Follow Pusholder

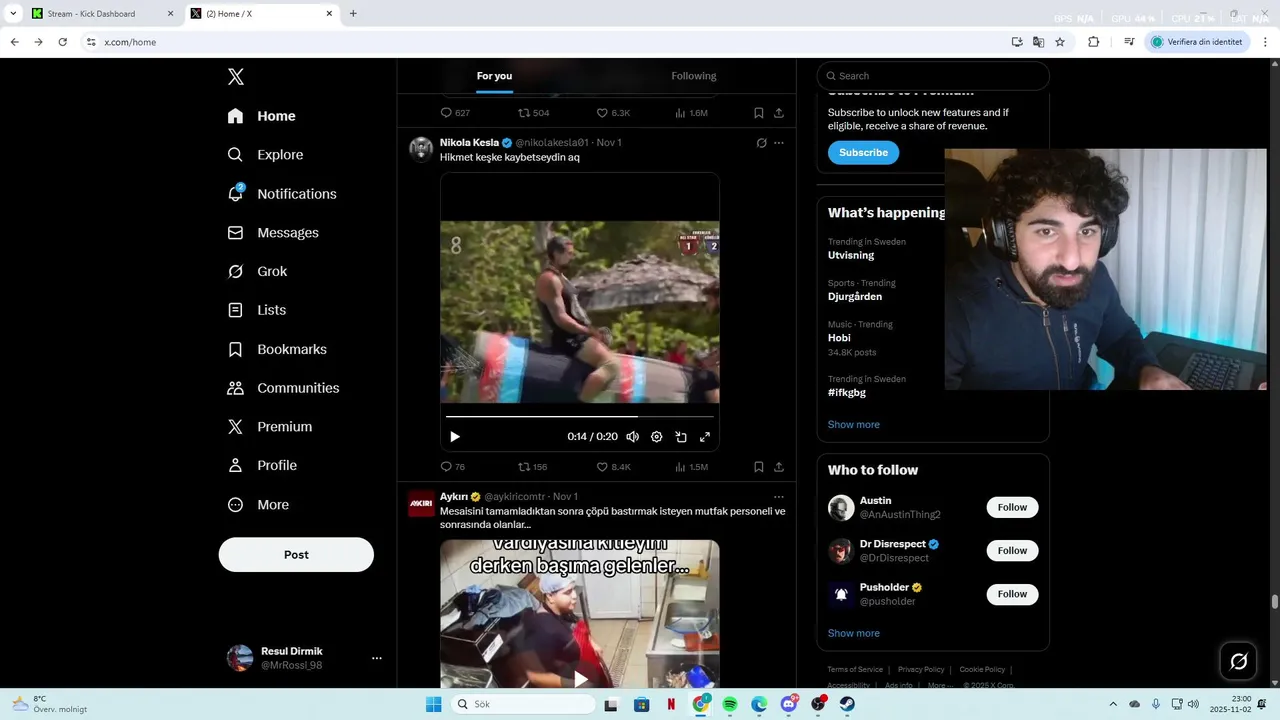(x=1012, y=594)
